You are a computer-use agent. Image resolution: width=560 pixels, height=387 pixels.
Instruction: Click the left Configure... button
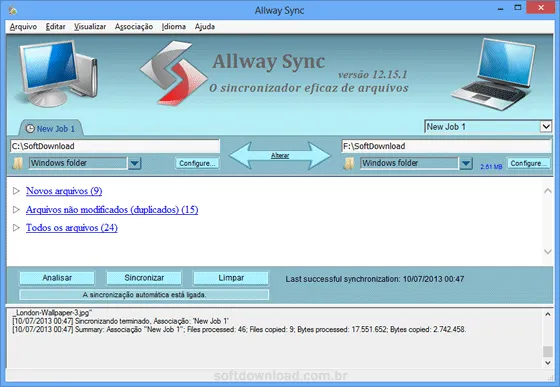197,163
